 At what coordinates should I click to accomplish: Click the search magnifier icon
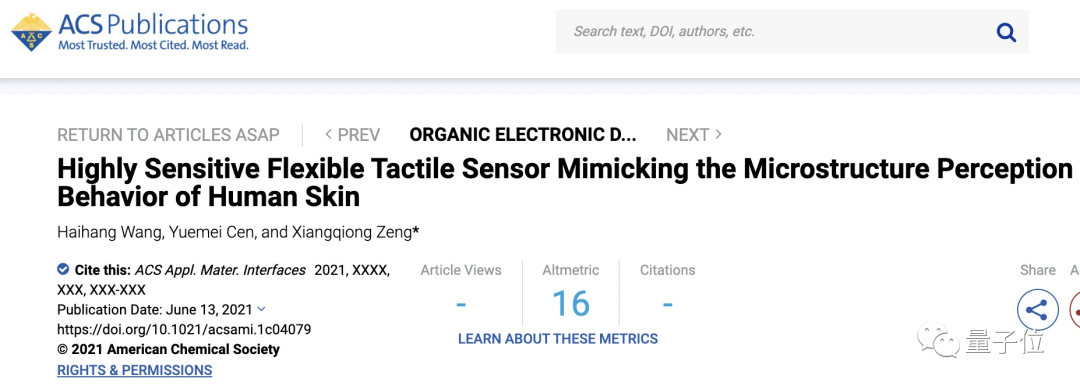coord(1006,32)
